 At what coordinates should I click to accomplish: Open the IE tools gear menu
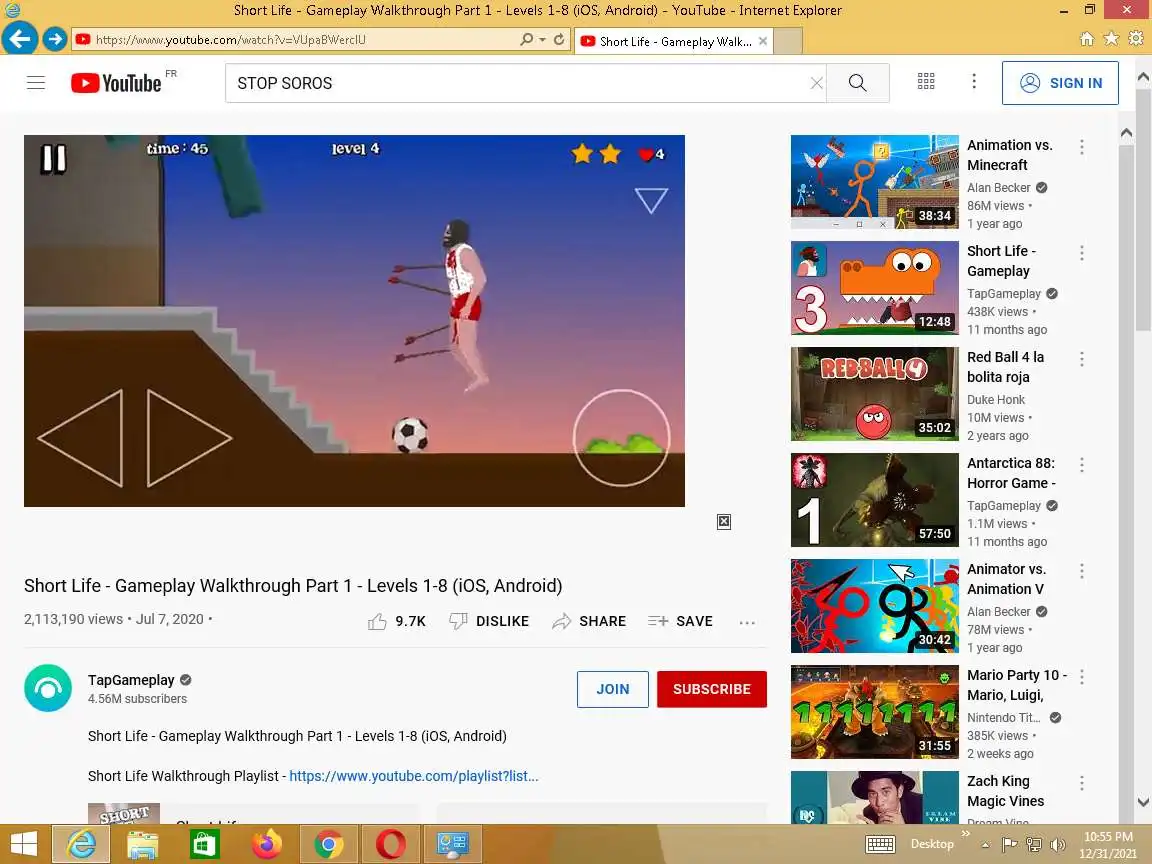[1136, 38]
